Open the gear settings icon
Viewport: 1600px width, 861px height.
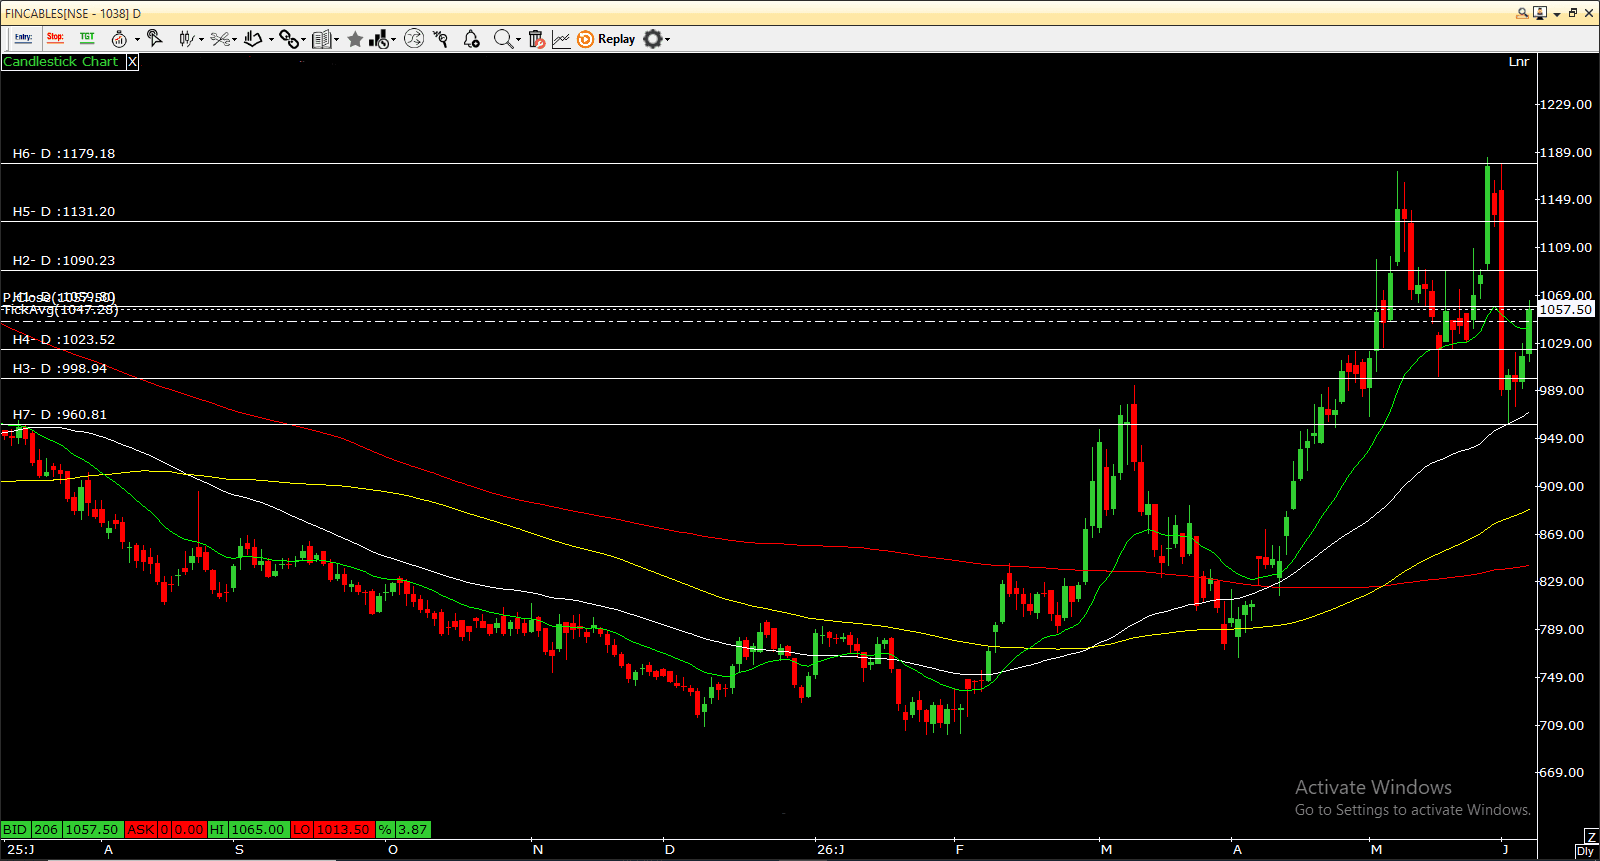652,39
